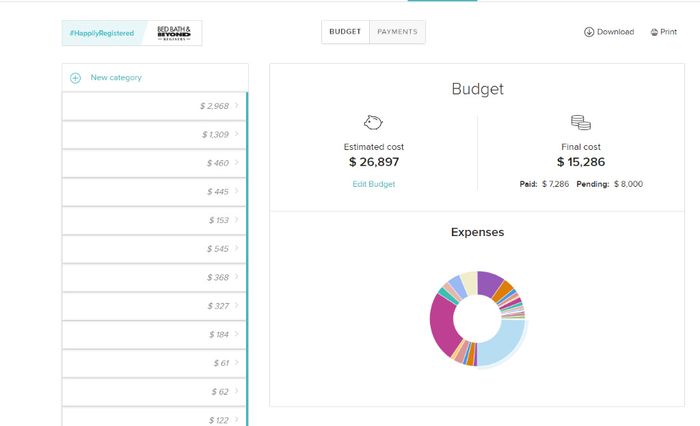Click the $ 62 category amount

tap(220, 392)
